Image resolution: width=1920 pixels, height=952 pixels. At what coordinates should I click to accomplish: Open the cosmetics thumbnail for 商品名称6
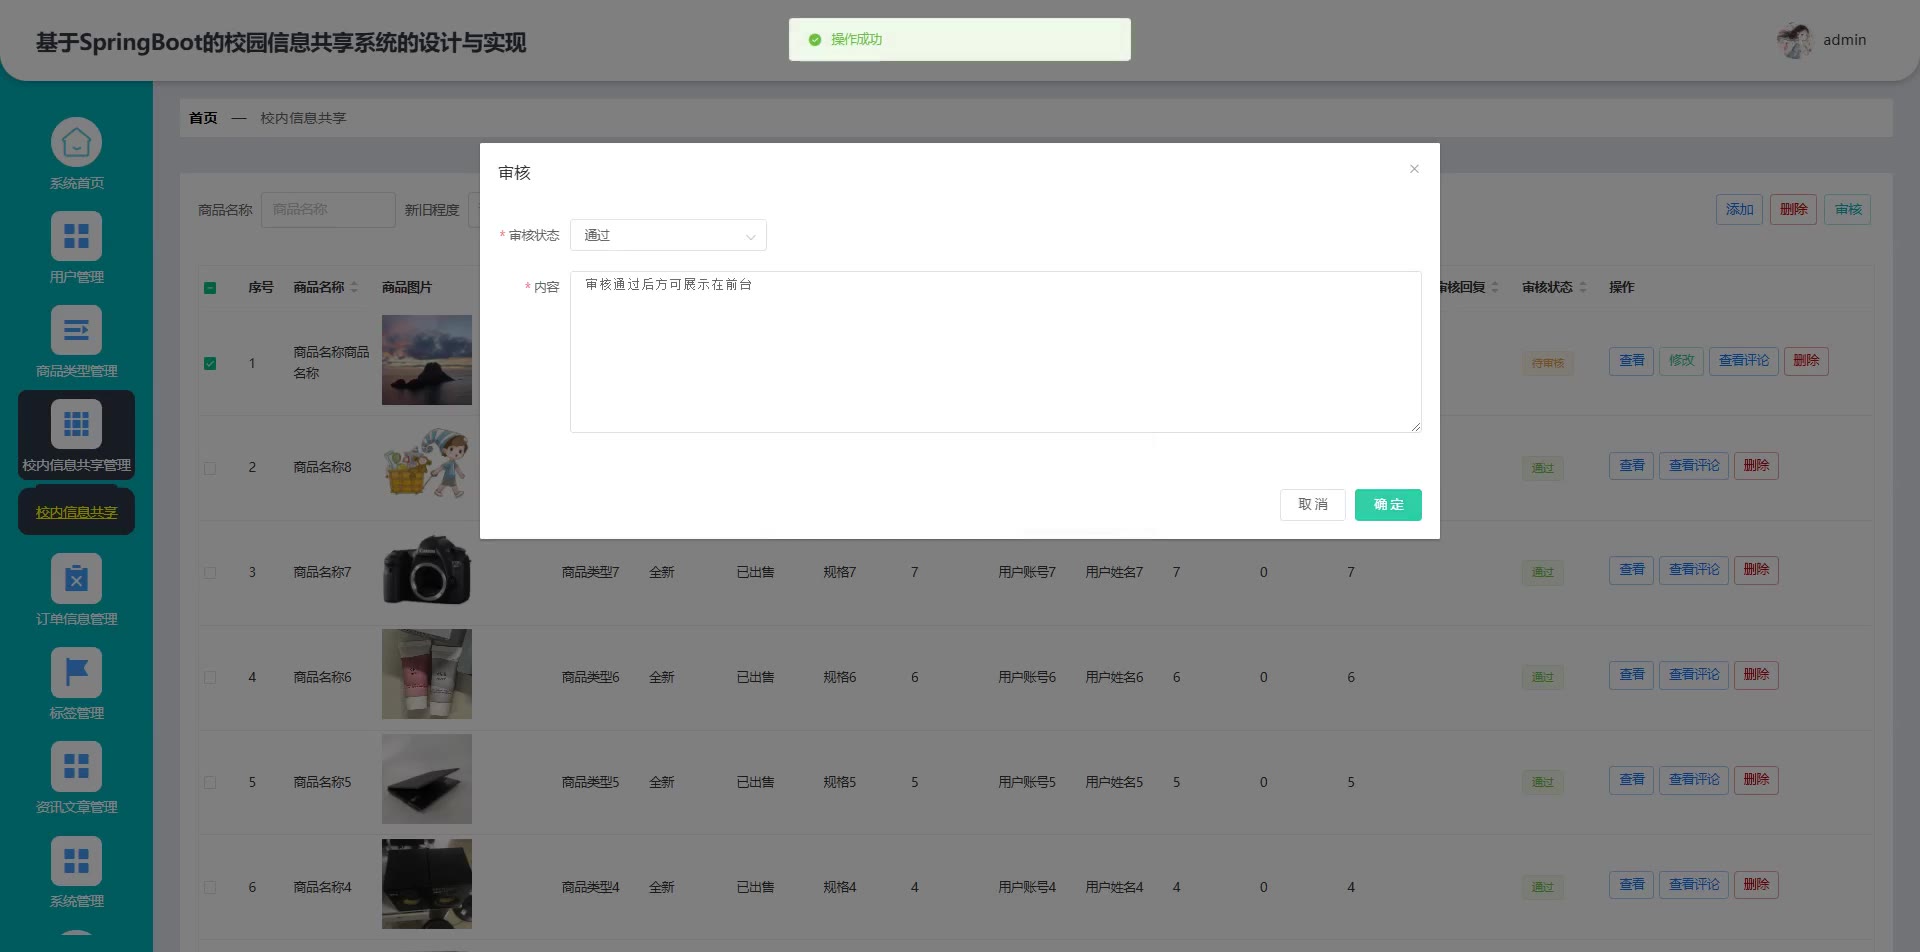pyautogui.click(x=427, y=674)
